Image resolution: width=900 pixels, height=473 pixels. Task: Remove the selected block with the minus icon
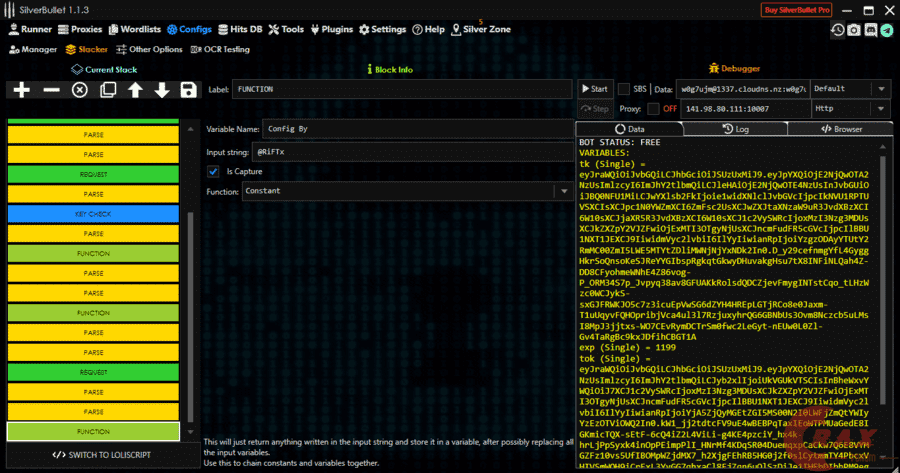(51, 90)
